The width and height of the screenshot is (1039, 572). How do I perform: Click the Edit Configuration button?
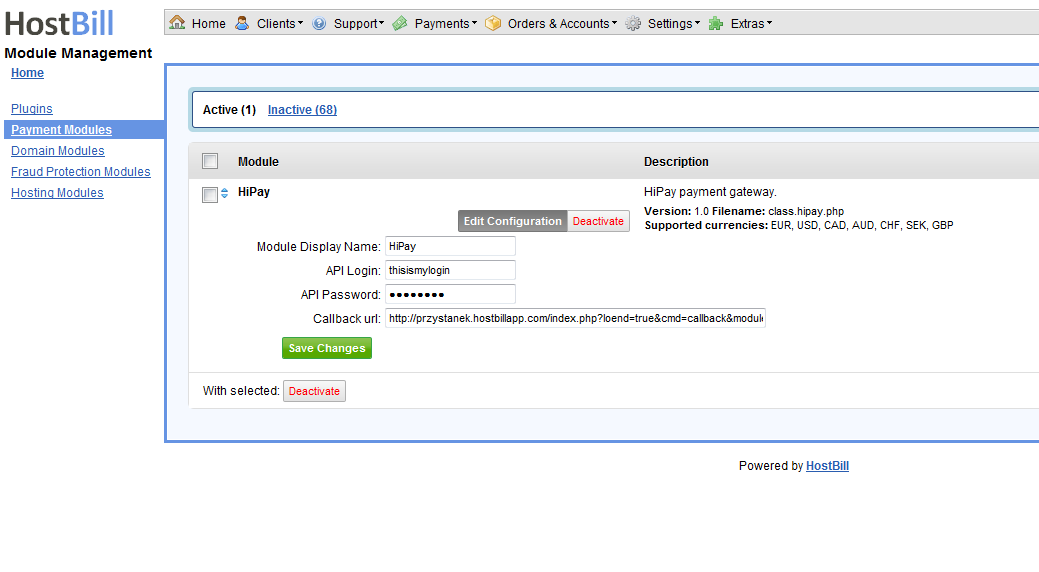[512, 221]
